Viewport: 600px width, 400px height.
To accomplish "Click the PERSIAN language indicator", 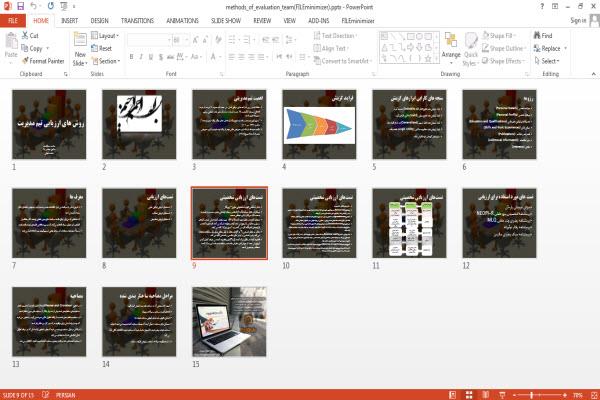I will click(x=65, y=395).
